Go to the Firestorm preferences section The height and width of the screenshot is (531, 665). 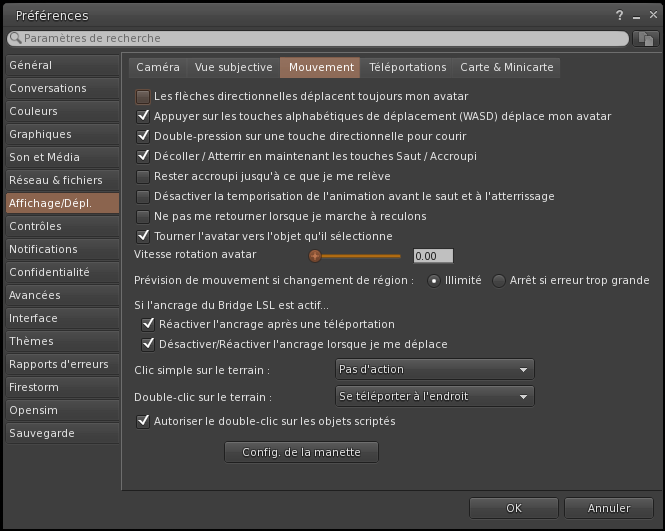34,387
